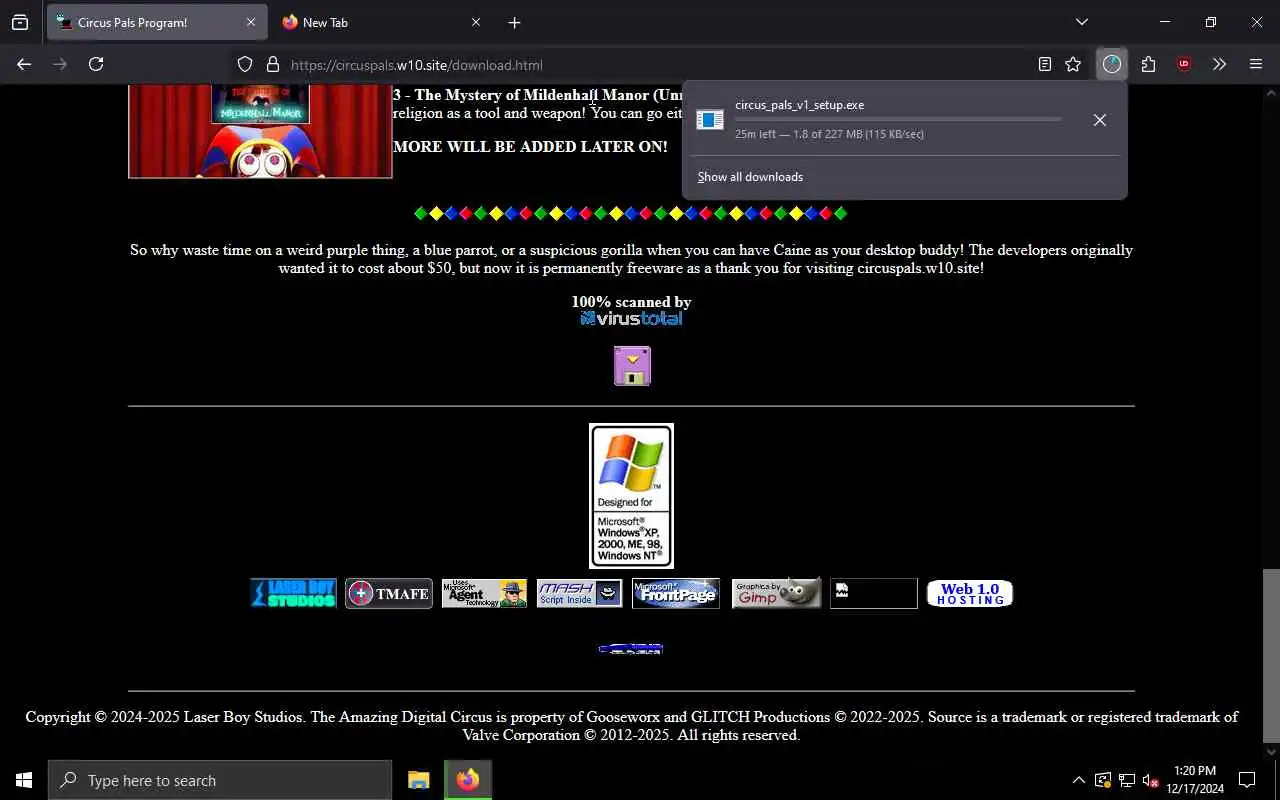Open Firefox View button
Screen dimensions: 1280x800
click(x=20, y=22)
